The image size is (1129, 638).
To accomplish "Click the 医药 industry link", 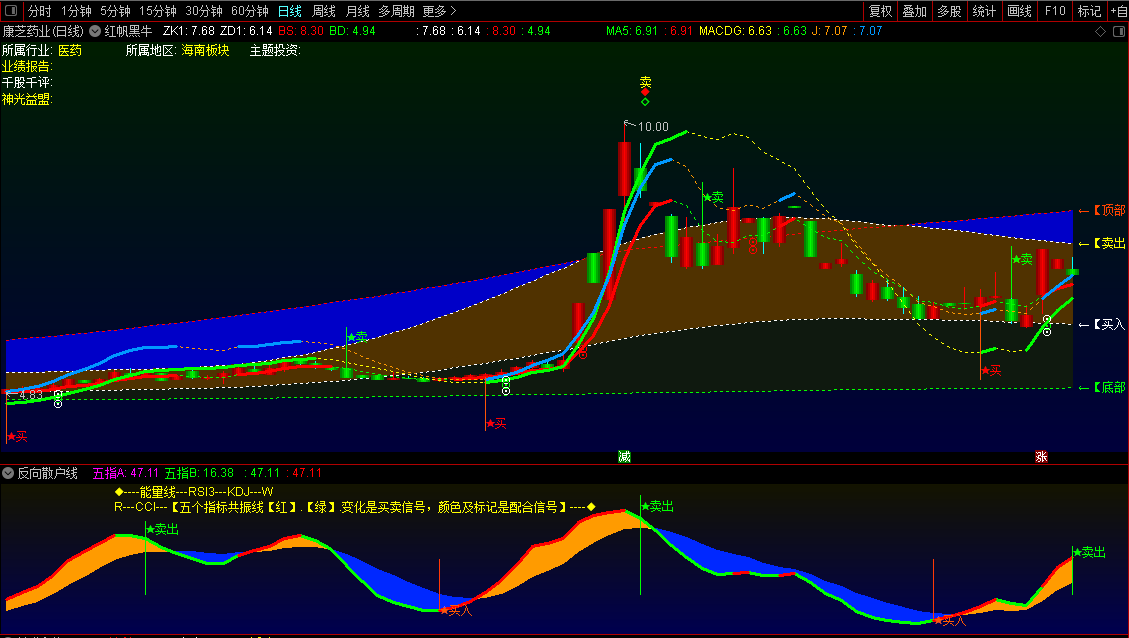I will [x=70, y=50].
